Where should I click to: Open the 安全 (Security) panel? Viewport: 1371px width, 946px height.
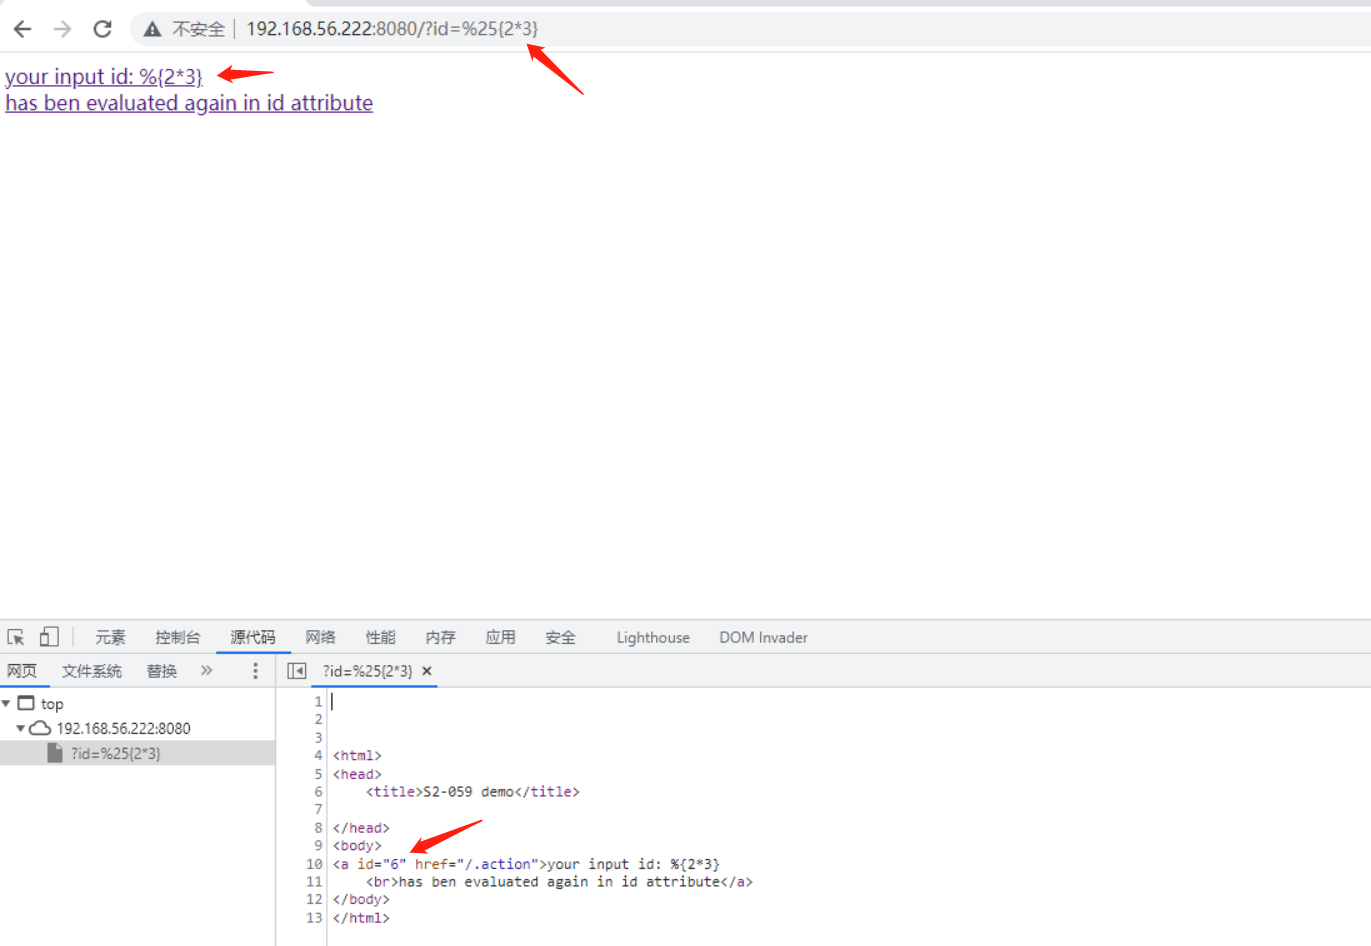tap(560, 637)
